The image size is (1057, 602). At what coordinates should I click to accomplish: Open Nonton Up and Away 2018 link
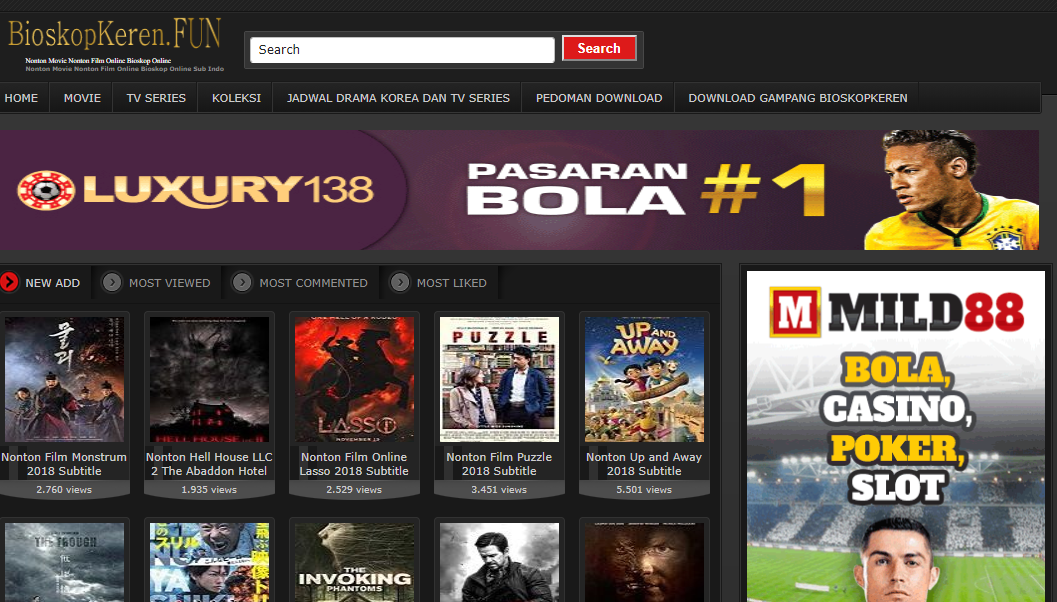click(x=644, y=464)
